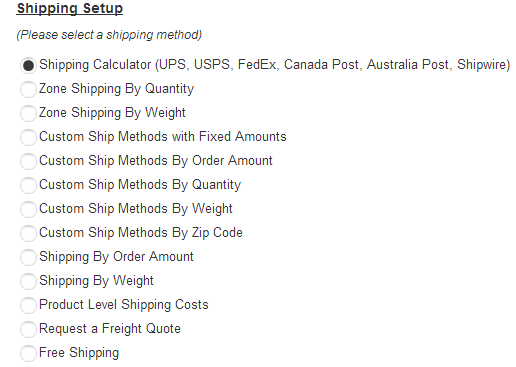The height and width of the screenshot is (367, 516).
Task: Pick Custom Ship Methods with Fixed Amounts
Action: click(x=28, y=137)
